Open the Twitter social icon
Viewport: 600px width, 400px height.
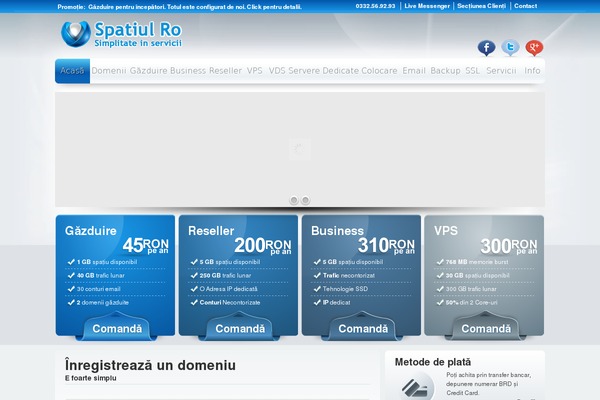510,48
